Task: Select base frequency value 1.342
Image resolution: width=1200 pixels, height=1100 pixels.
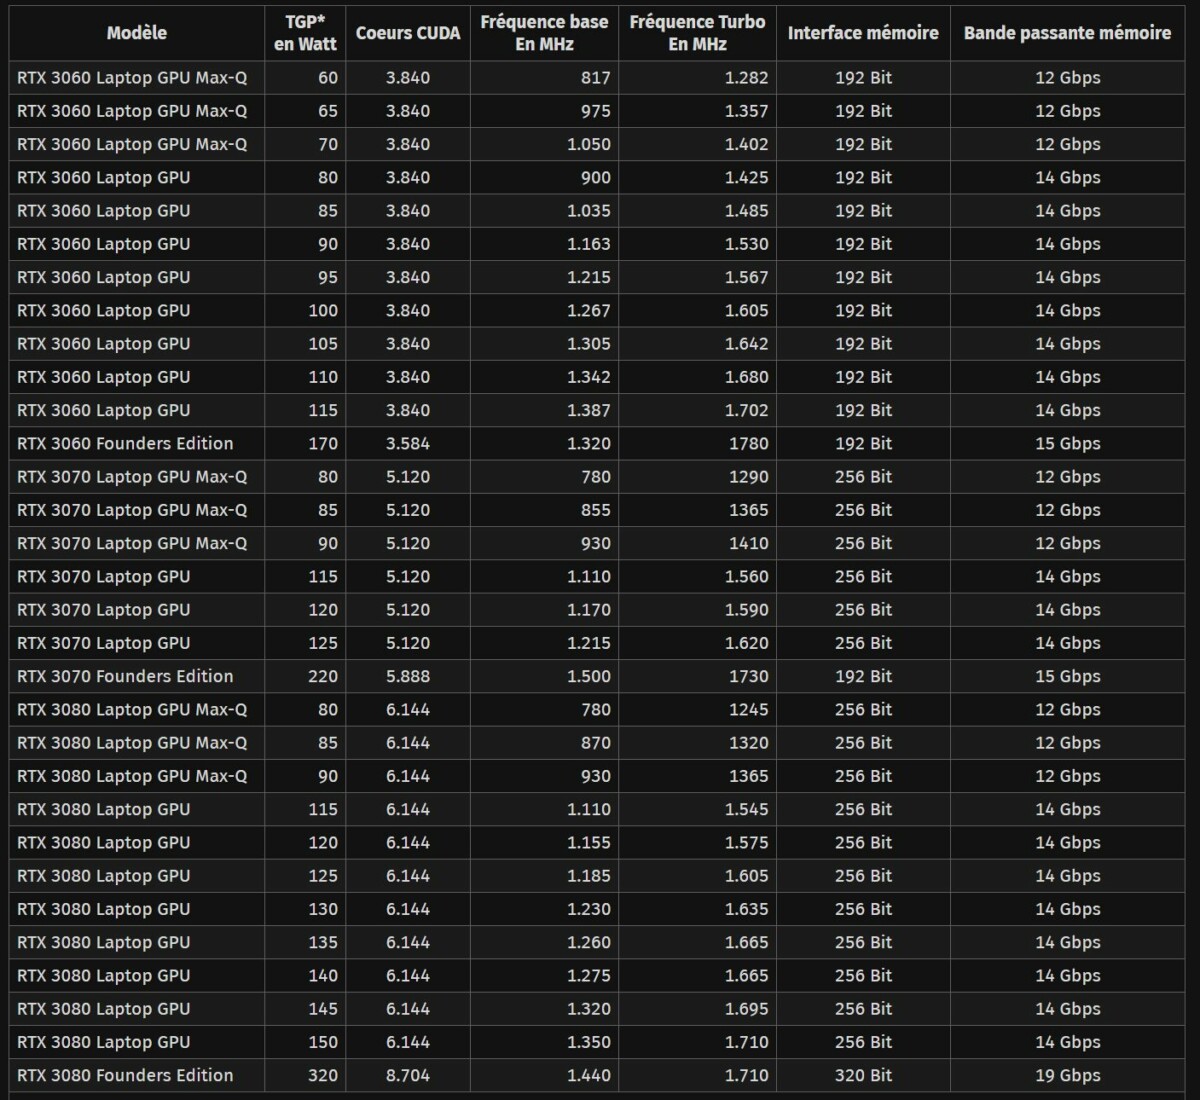Action: (589, 377)
